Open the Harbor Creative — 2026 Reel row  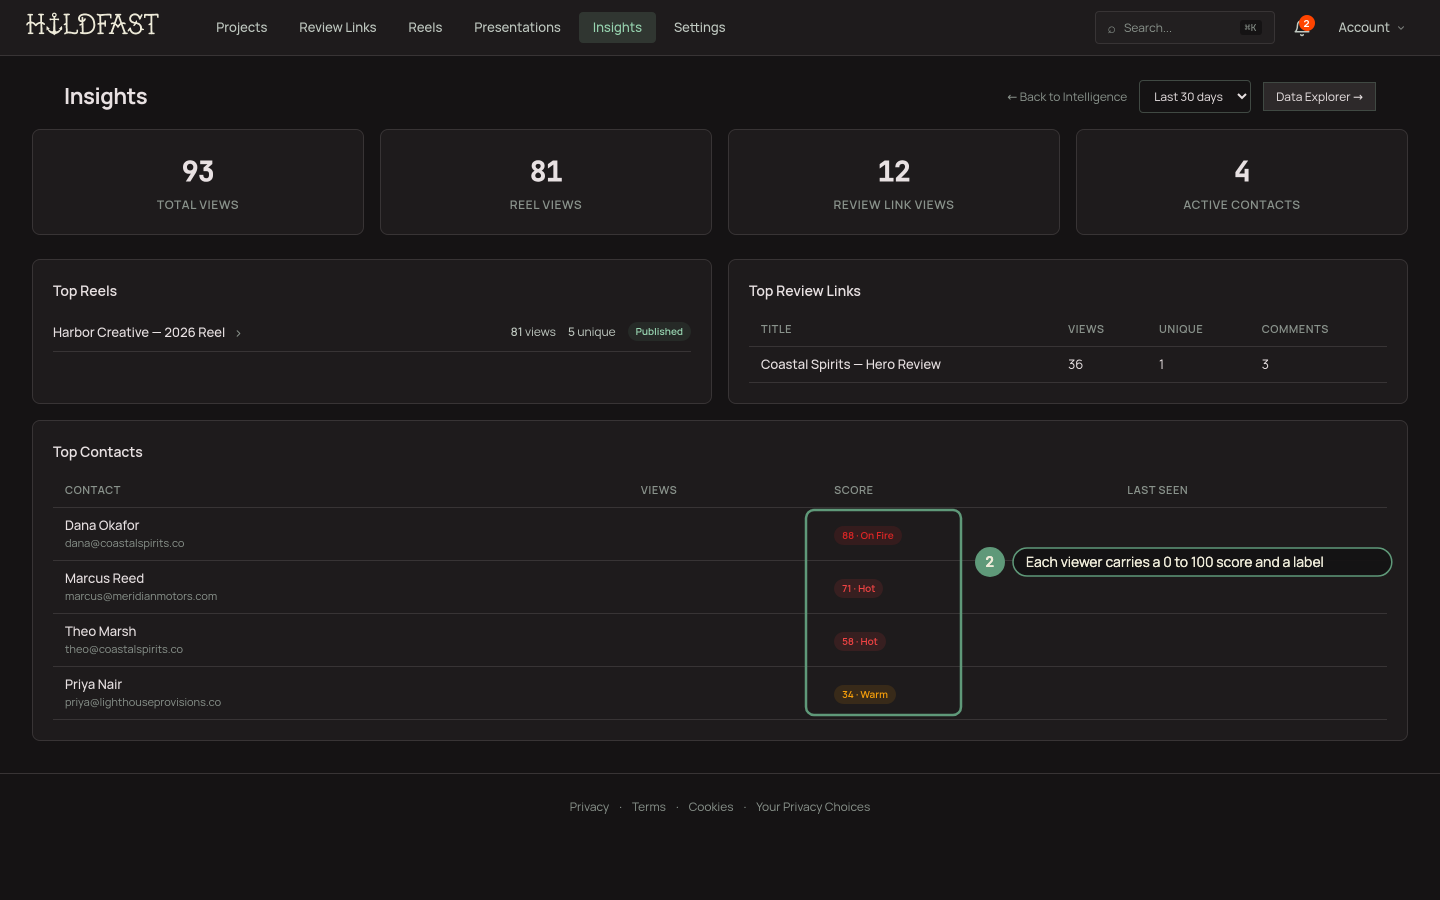click(x=371, y=332)
